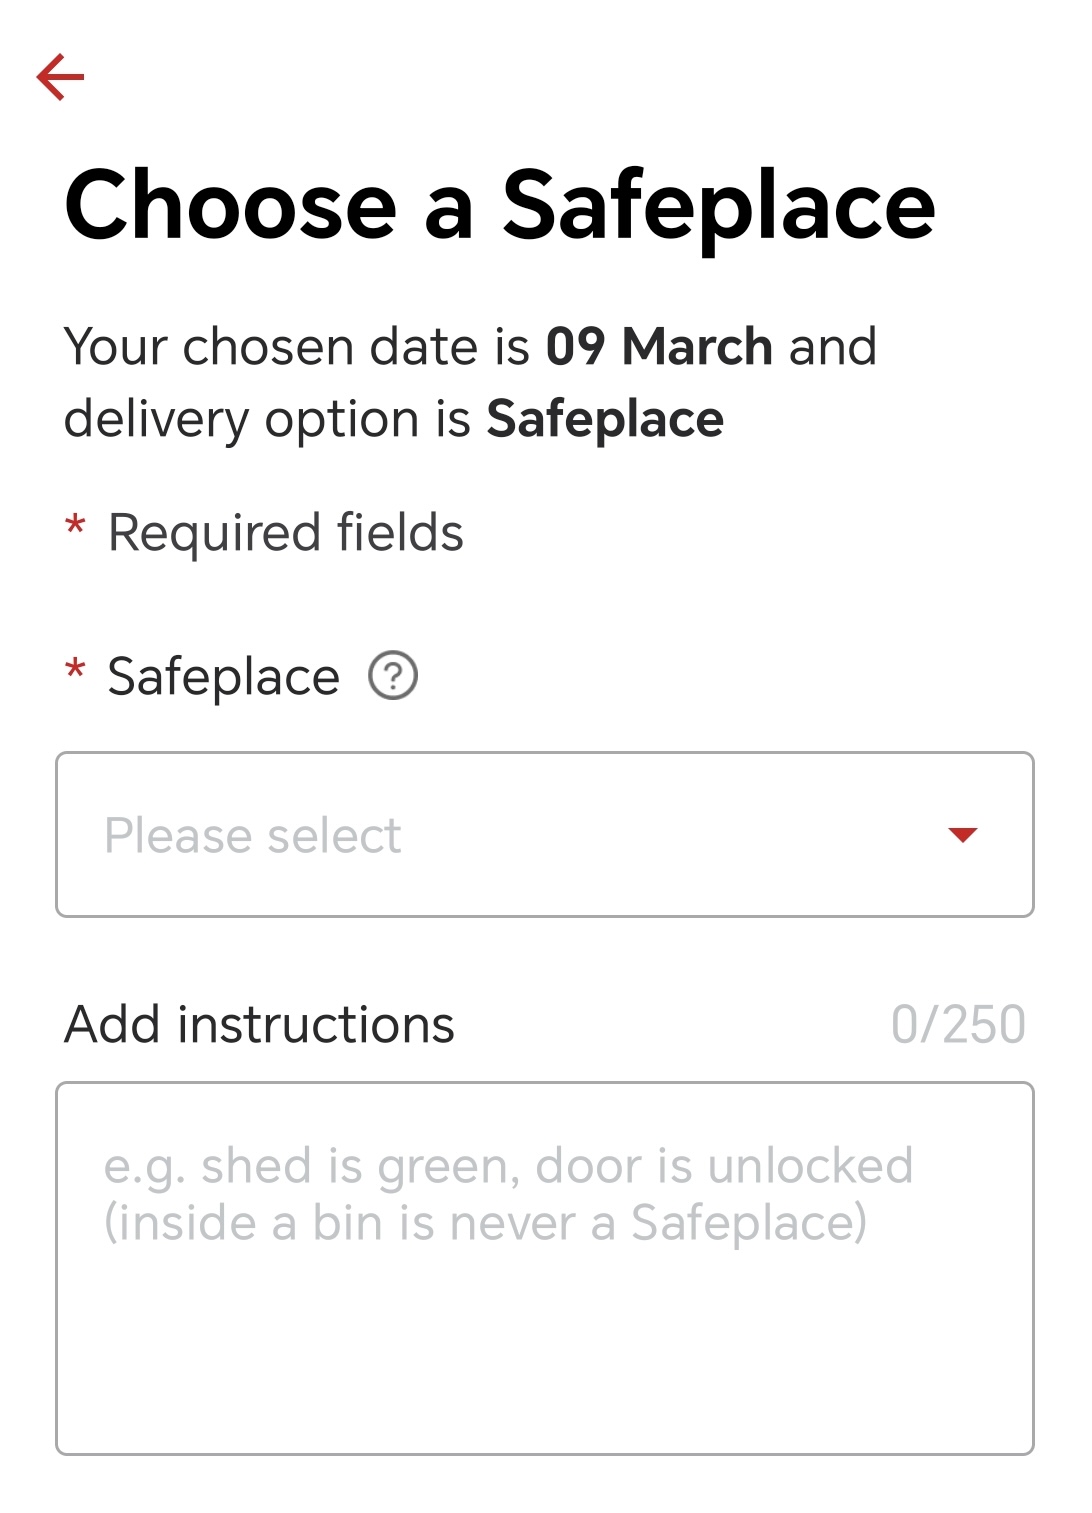The height and width of the screenshot is (1513, 1092).
Task: Click the bold "09 March" date
Action: (x=659, y=347)
